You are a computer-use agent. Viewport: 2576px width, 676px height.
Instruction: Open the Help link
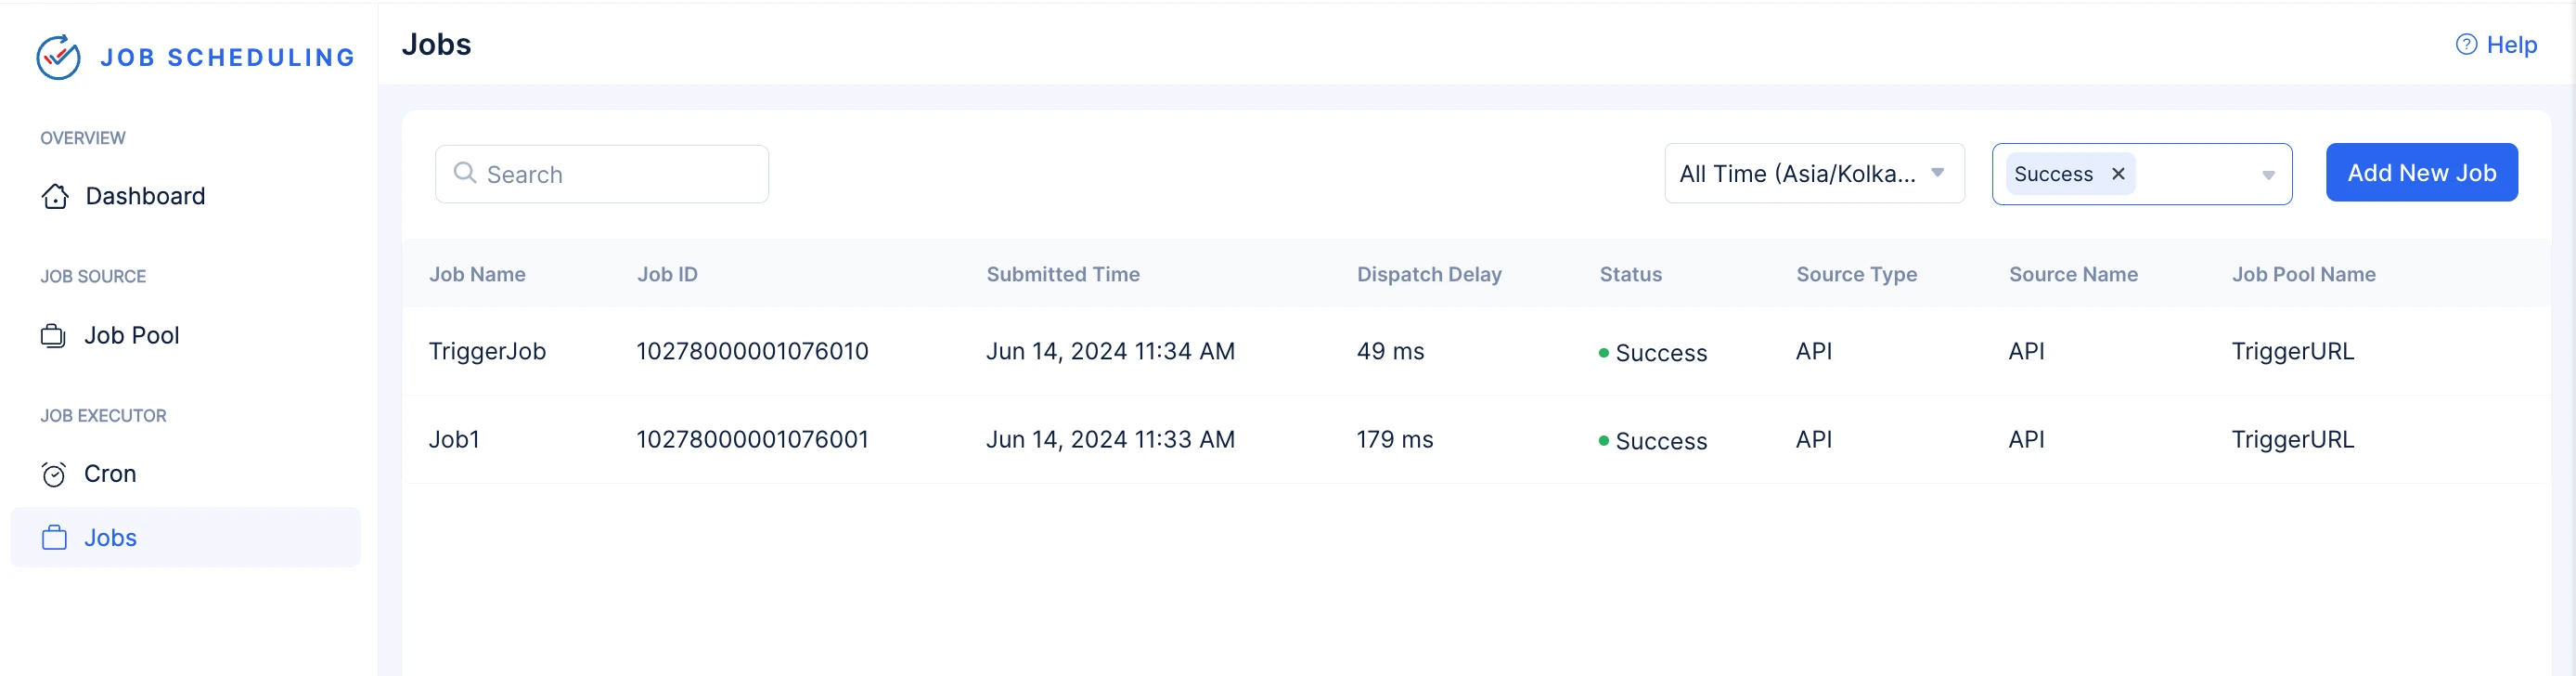[x=2496, y=45]
